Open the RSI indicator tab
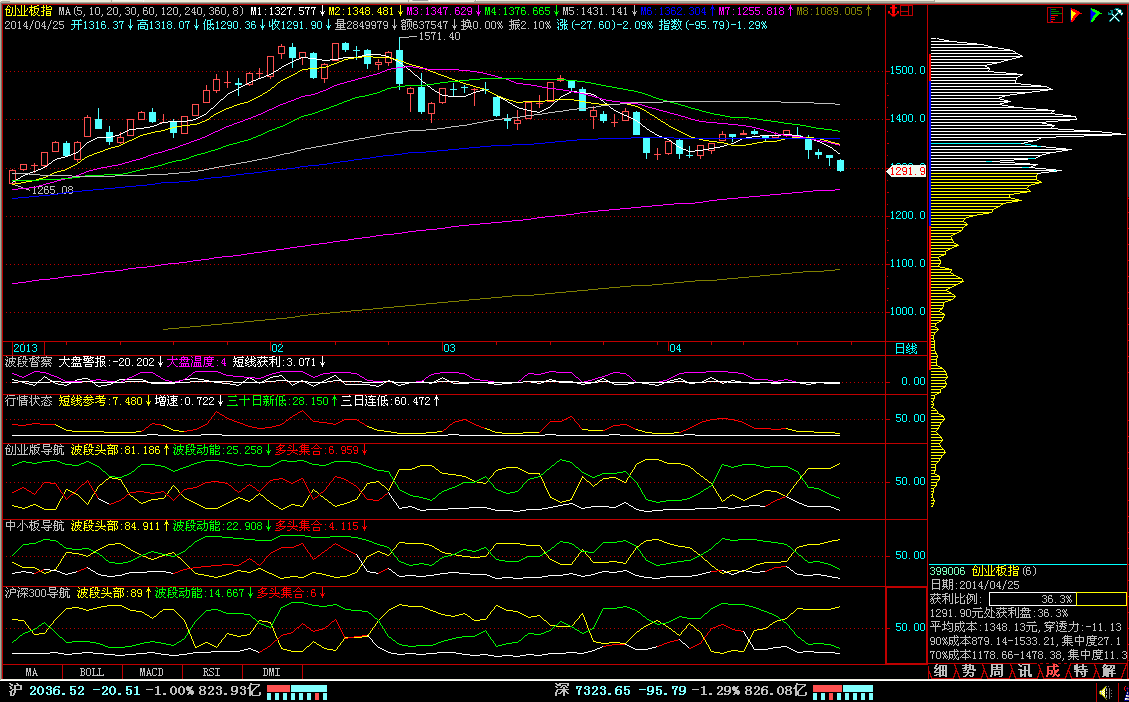The height and width of the screenshot is (702, 1129). point(211,671)
